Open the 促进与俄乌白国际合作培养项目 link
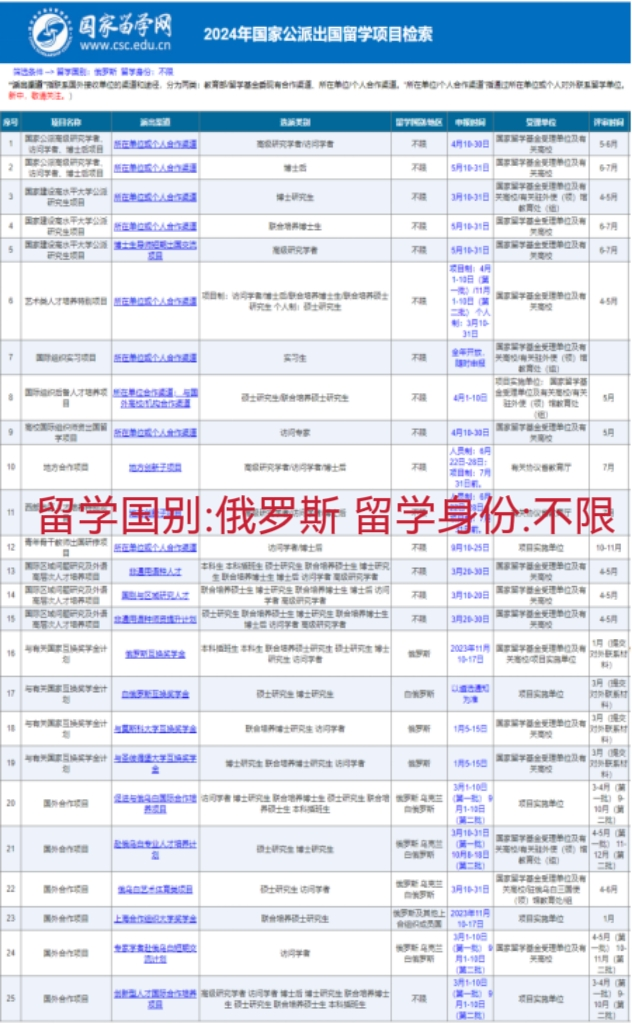 155,803
